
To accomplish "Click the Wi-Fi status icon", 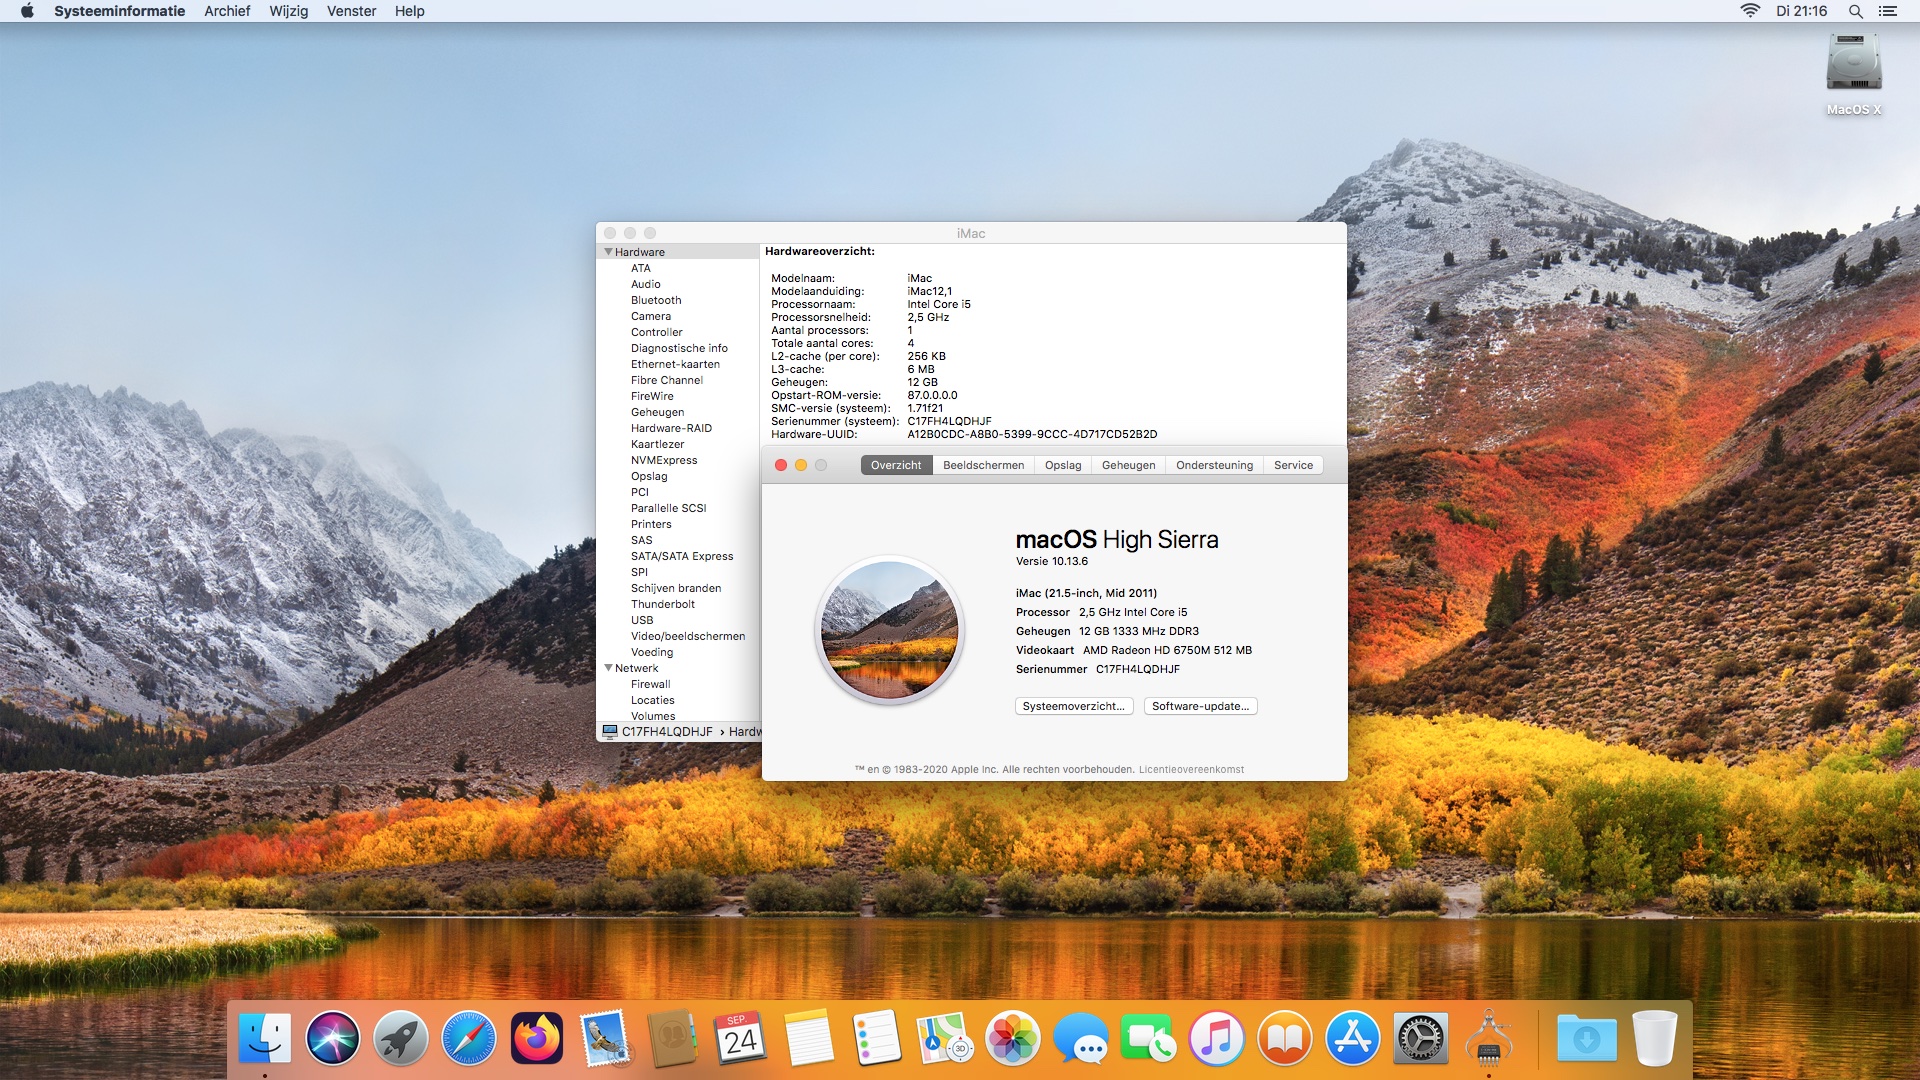I will point(1750,11).
